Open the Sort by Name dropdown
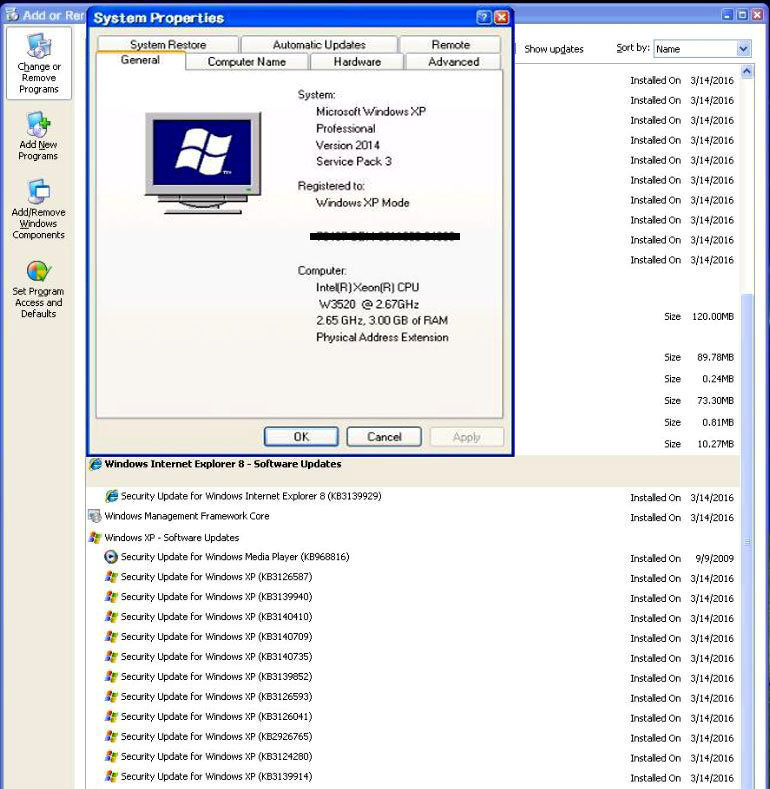770x789 pixels. tap(743, 49)
